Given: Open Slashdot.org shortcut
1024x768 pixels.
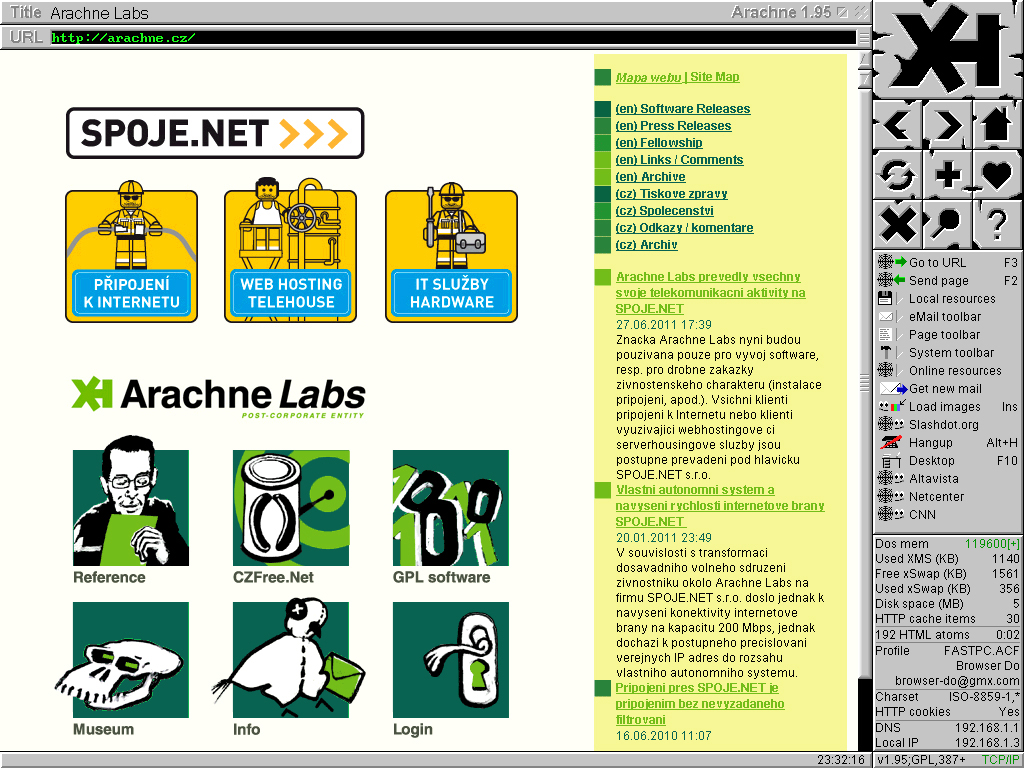Looking at the screenshot, I should point(948,424).
